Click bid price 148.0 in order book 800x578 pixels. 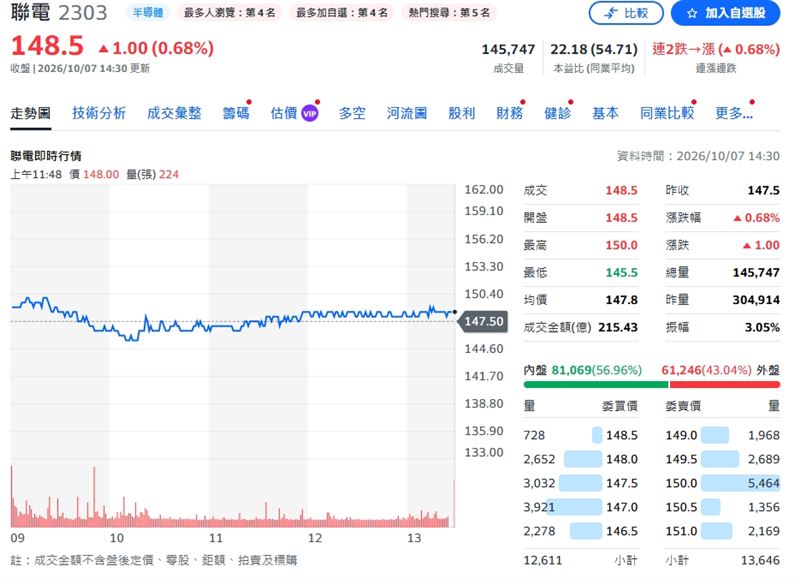pyautogui.click(x=621, y=459)
